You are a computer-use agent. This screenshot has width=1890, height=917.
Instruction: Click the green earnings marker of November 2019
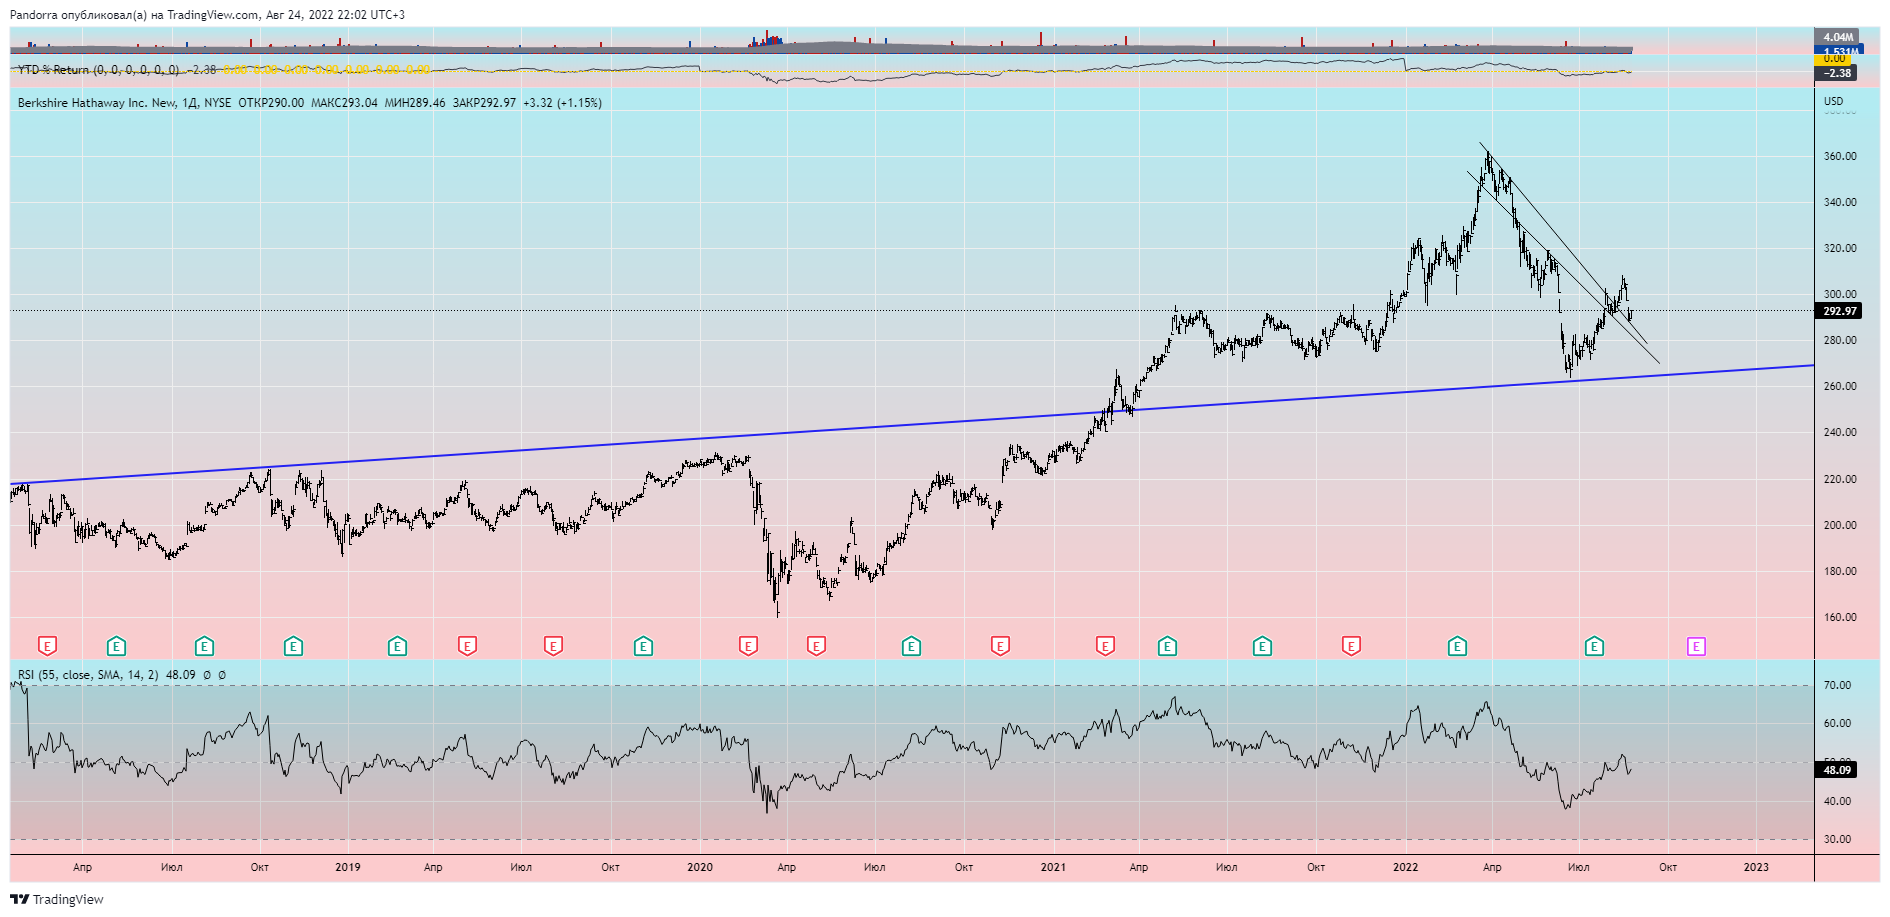coord(643,646)
